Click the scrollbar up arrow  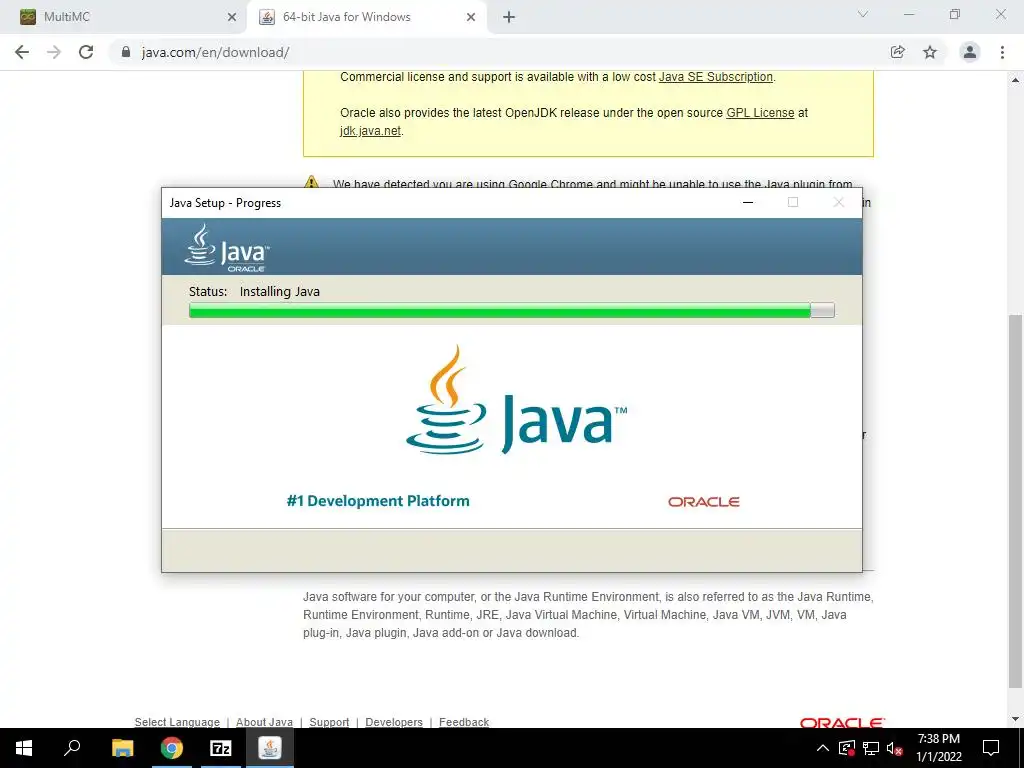1015,80
